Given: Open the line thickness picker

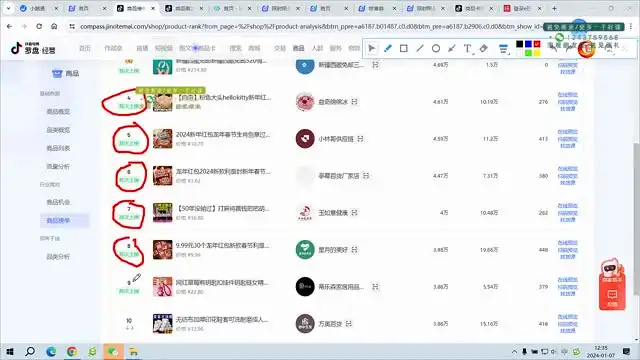Looking at the screenshot, I should click(x=503, y=49).
